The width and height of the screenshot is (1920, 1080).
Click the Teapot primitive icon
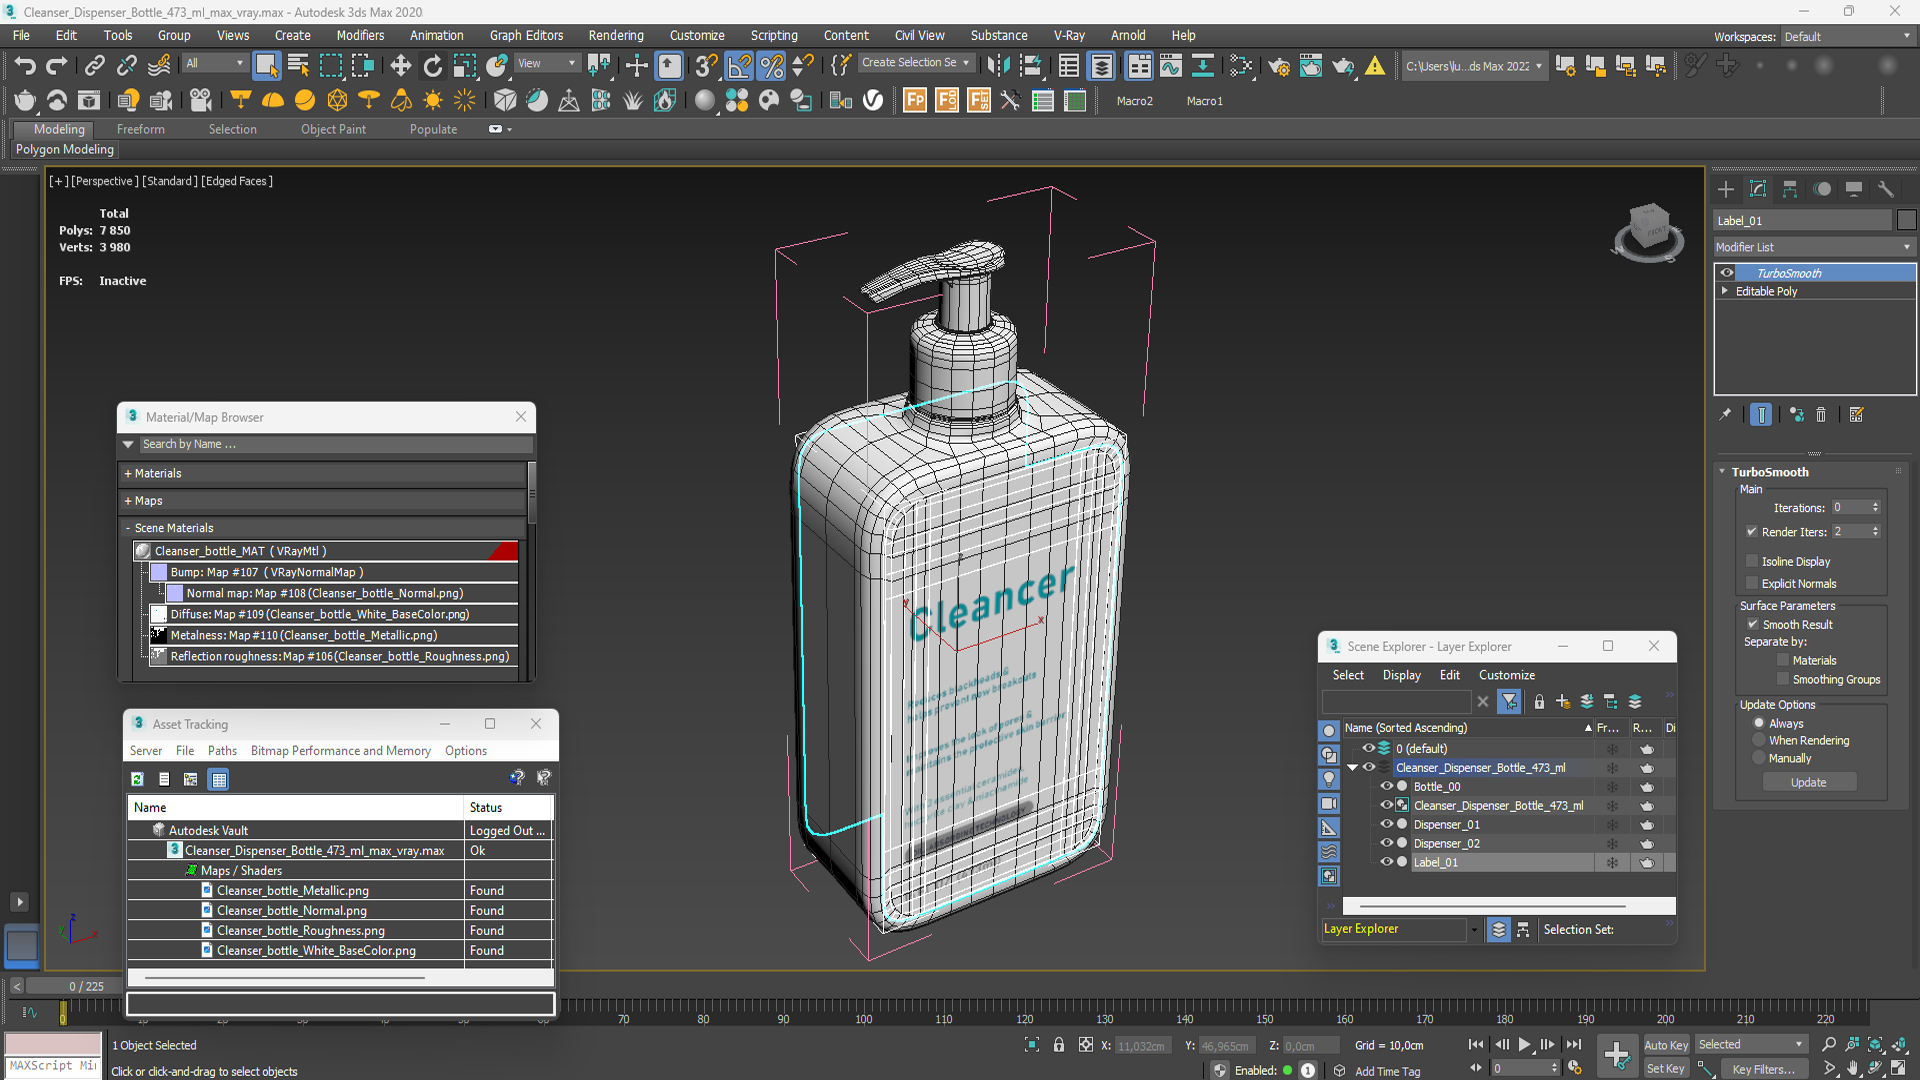(x=25, y=100)
